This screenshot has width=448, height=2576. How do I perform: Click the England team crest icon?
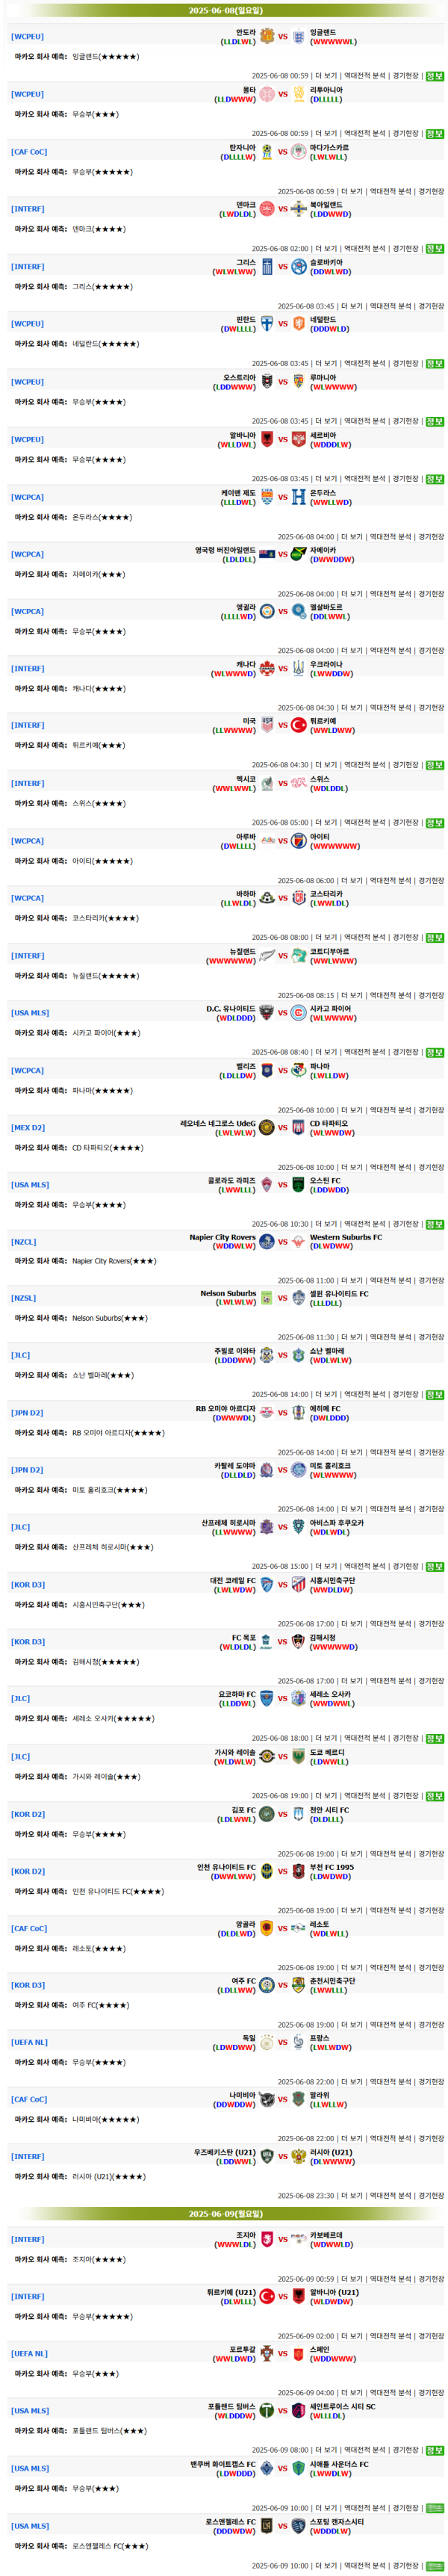[x=298, y=37]
